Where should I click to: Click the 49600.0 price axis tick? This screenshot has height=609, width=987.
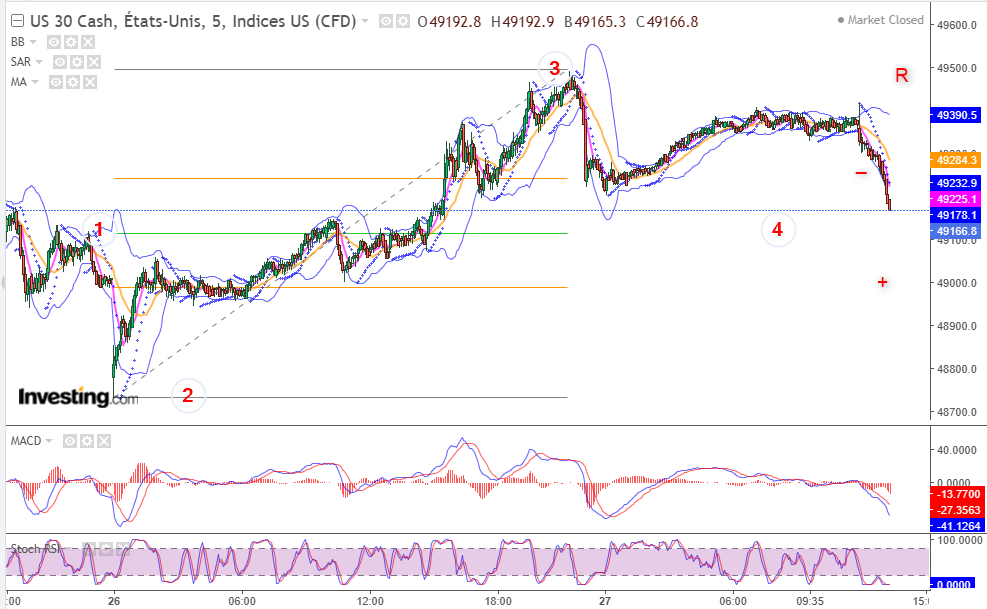tap(957, 26)
